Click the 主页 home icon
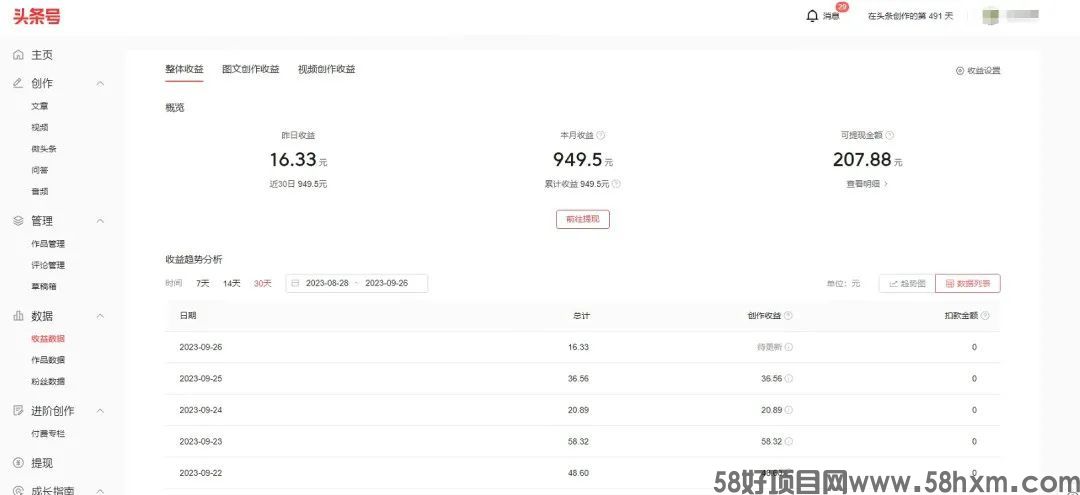This screenshot has width=1080, height=495. coord(19,55)
